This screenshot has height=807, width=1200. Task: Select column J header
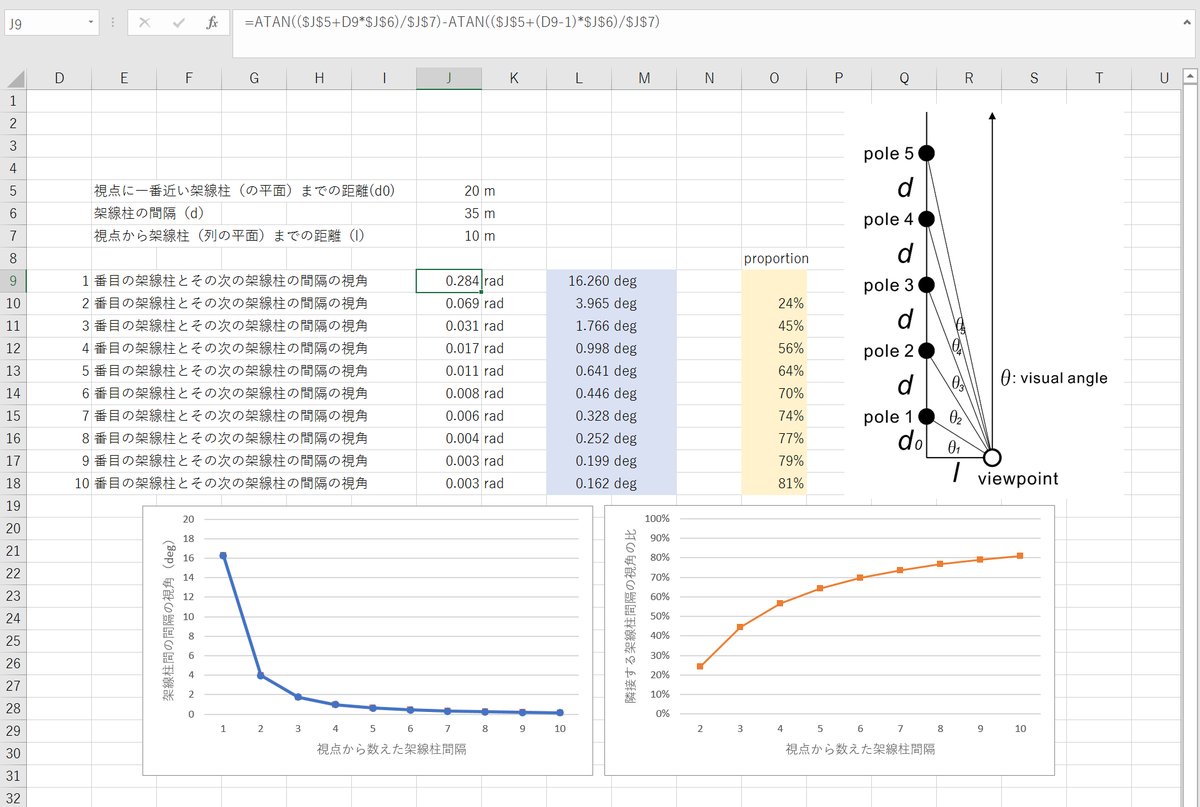coord(449,79)
